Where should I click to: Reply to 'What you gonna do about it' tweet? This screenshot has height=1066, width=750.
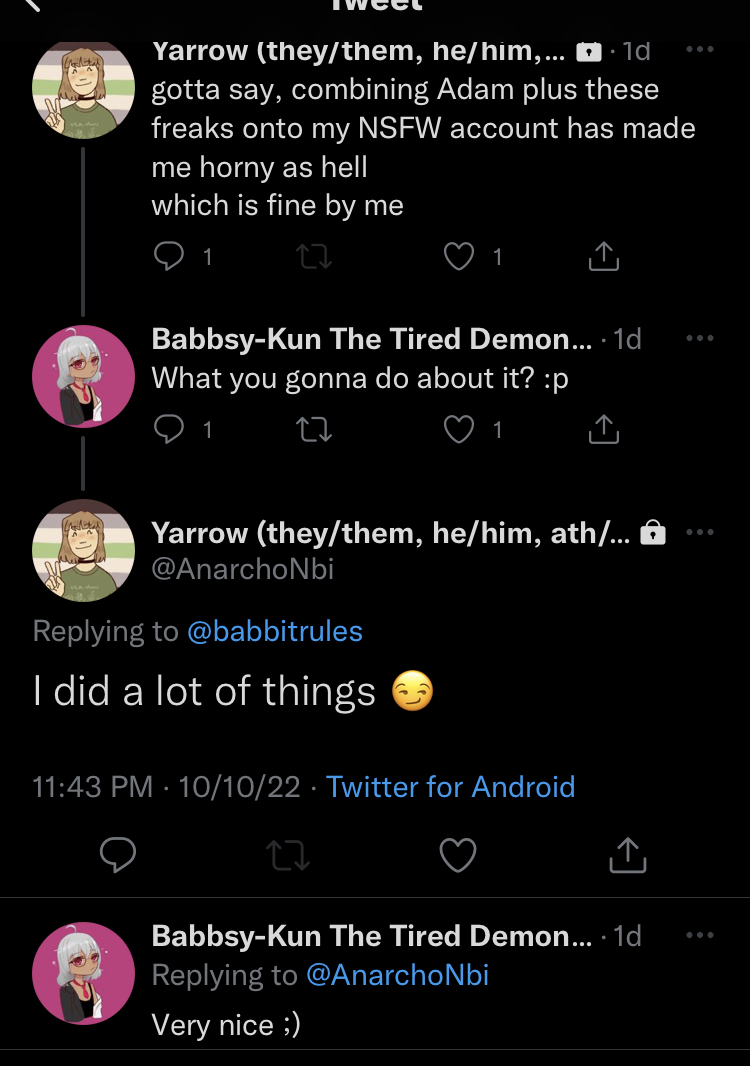169,430
